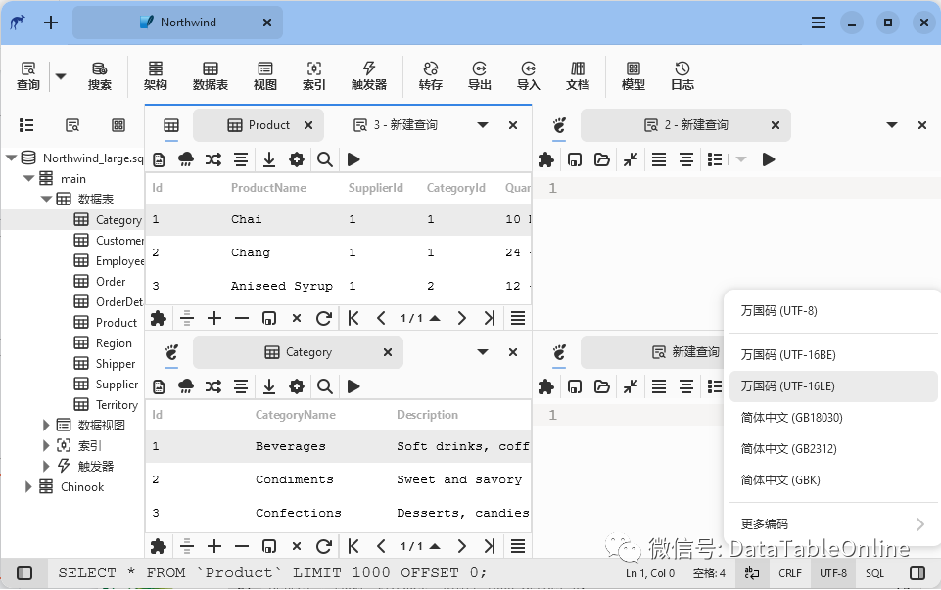Open the 视图 views tool
The width and height of the screenshot is (941, 590).
tap(265, 76)
